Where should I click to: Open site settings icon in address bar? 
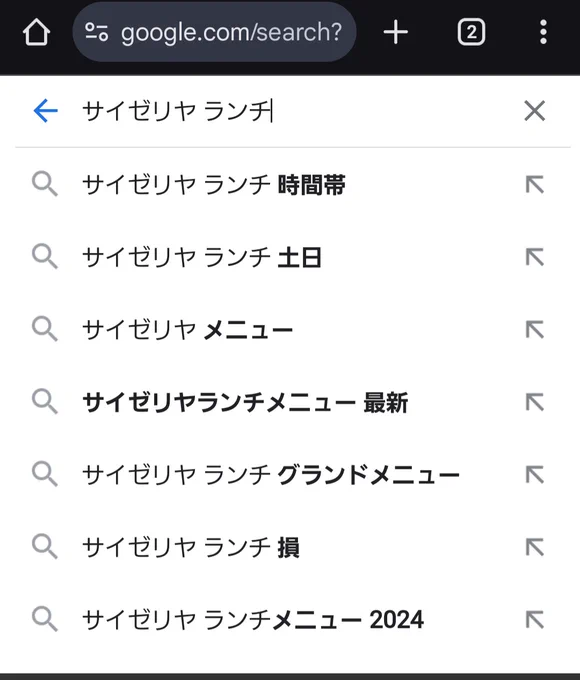point(96,32)
